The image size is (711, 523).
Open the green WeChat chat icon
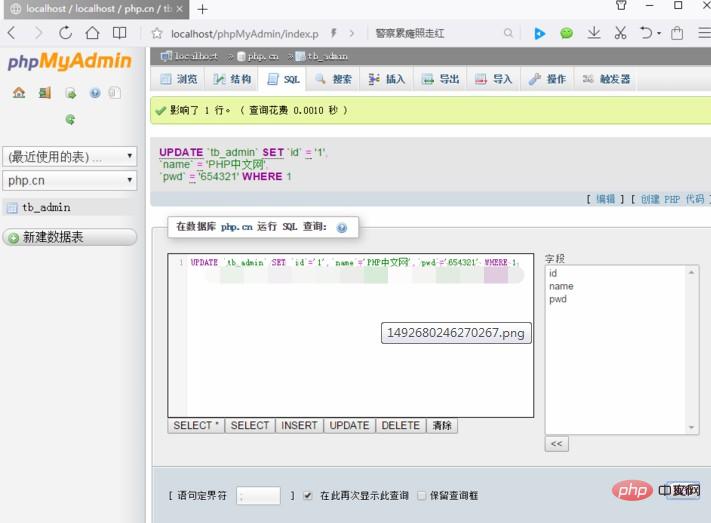(x=566, y=33)
